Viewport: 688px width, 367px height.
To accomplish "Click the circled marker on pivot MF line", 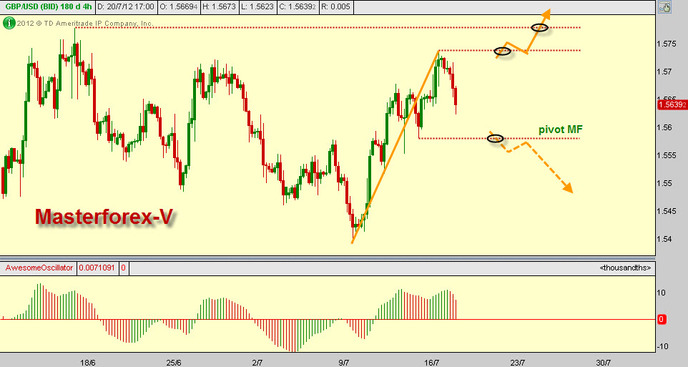I will (495, 139).
